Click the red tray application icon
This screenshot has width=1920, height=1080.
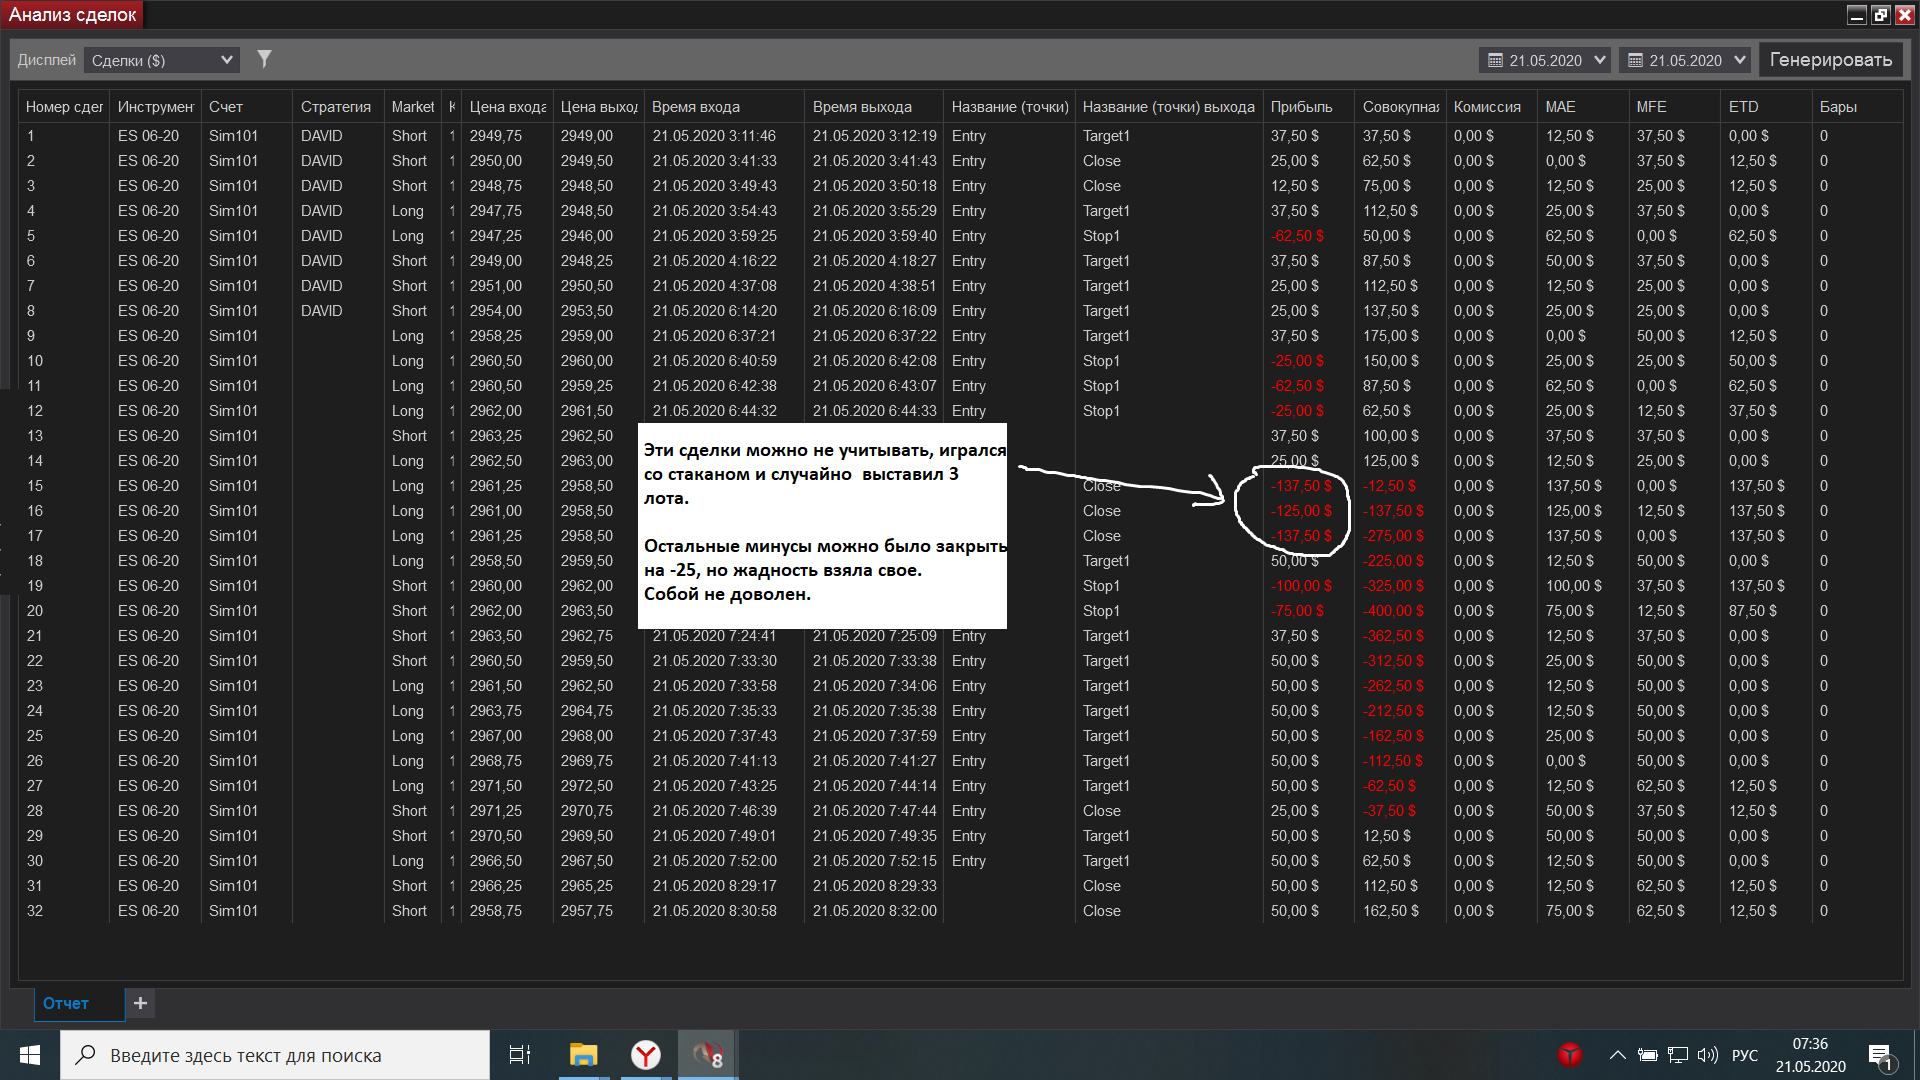coord(1570,1055)
